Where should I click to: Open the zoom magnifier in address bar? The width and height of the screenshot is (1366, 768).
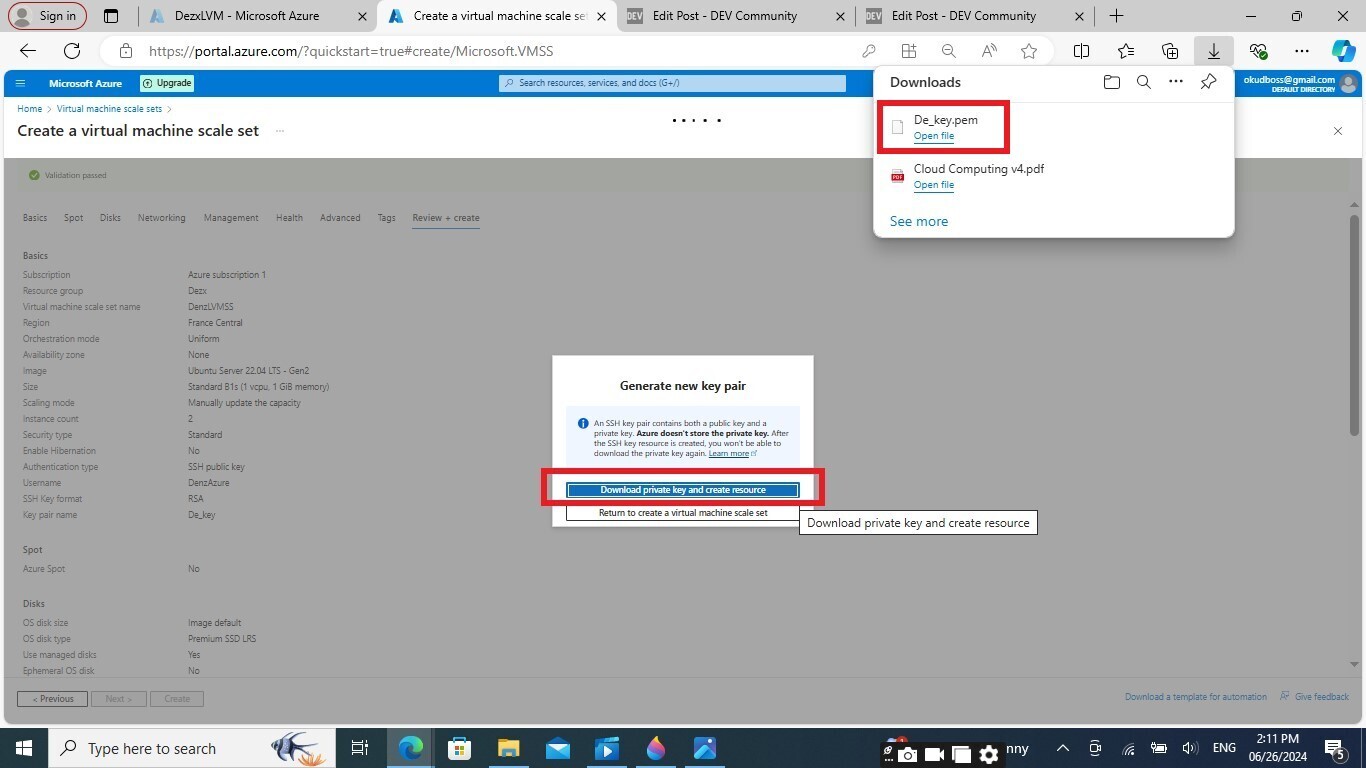point(948,51)
